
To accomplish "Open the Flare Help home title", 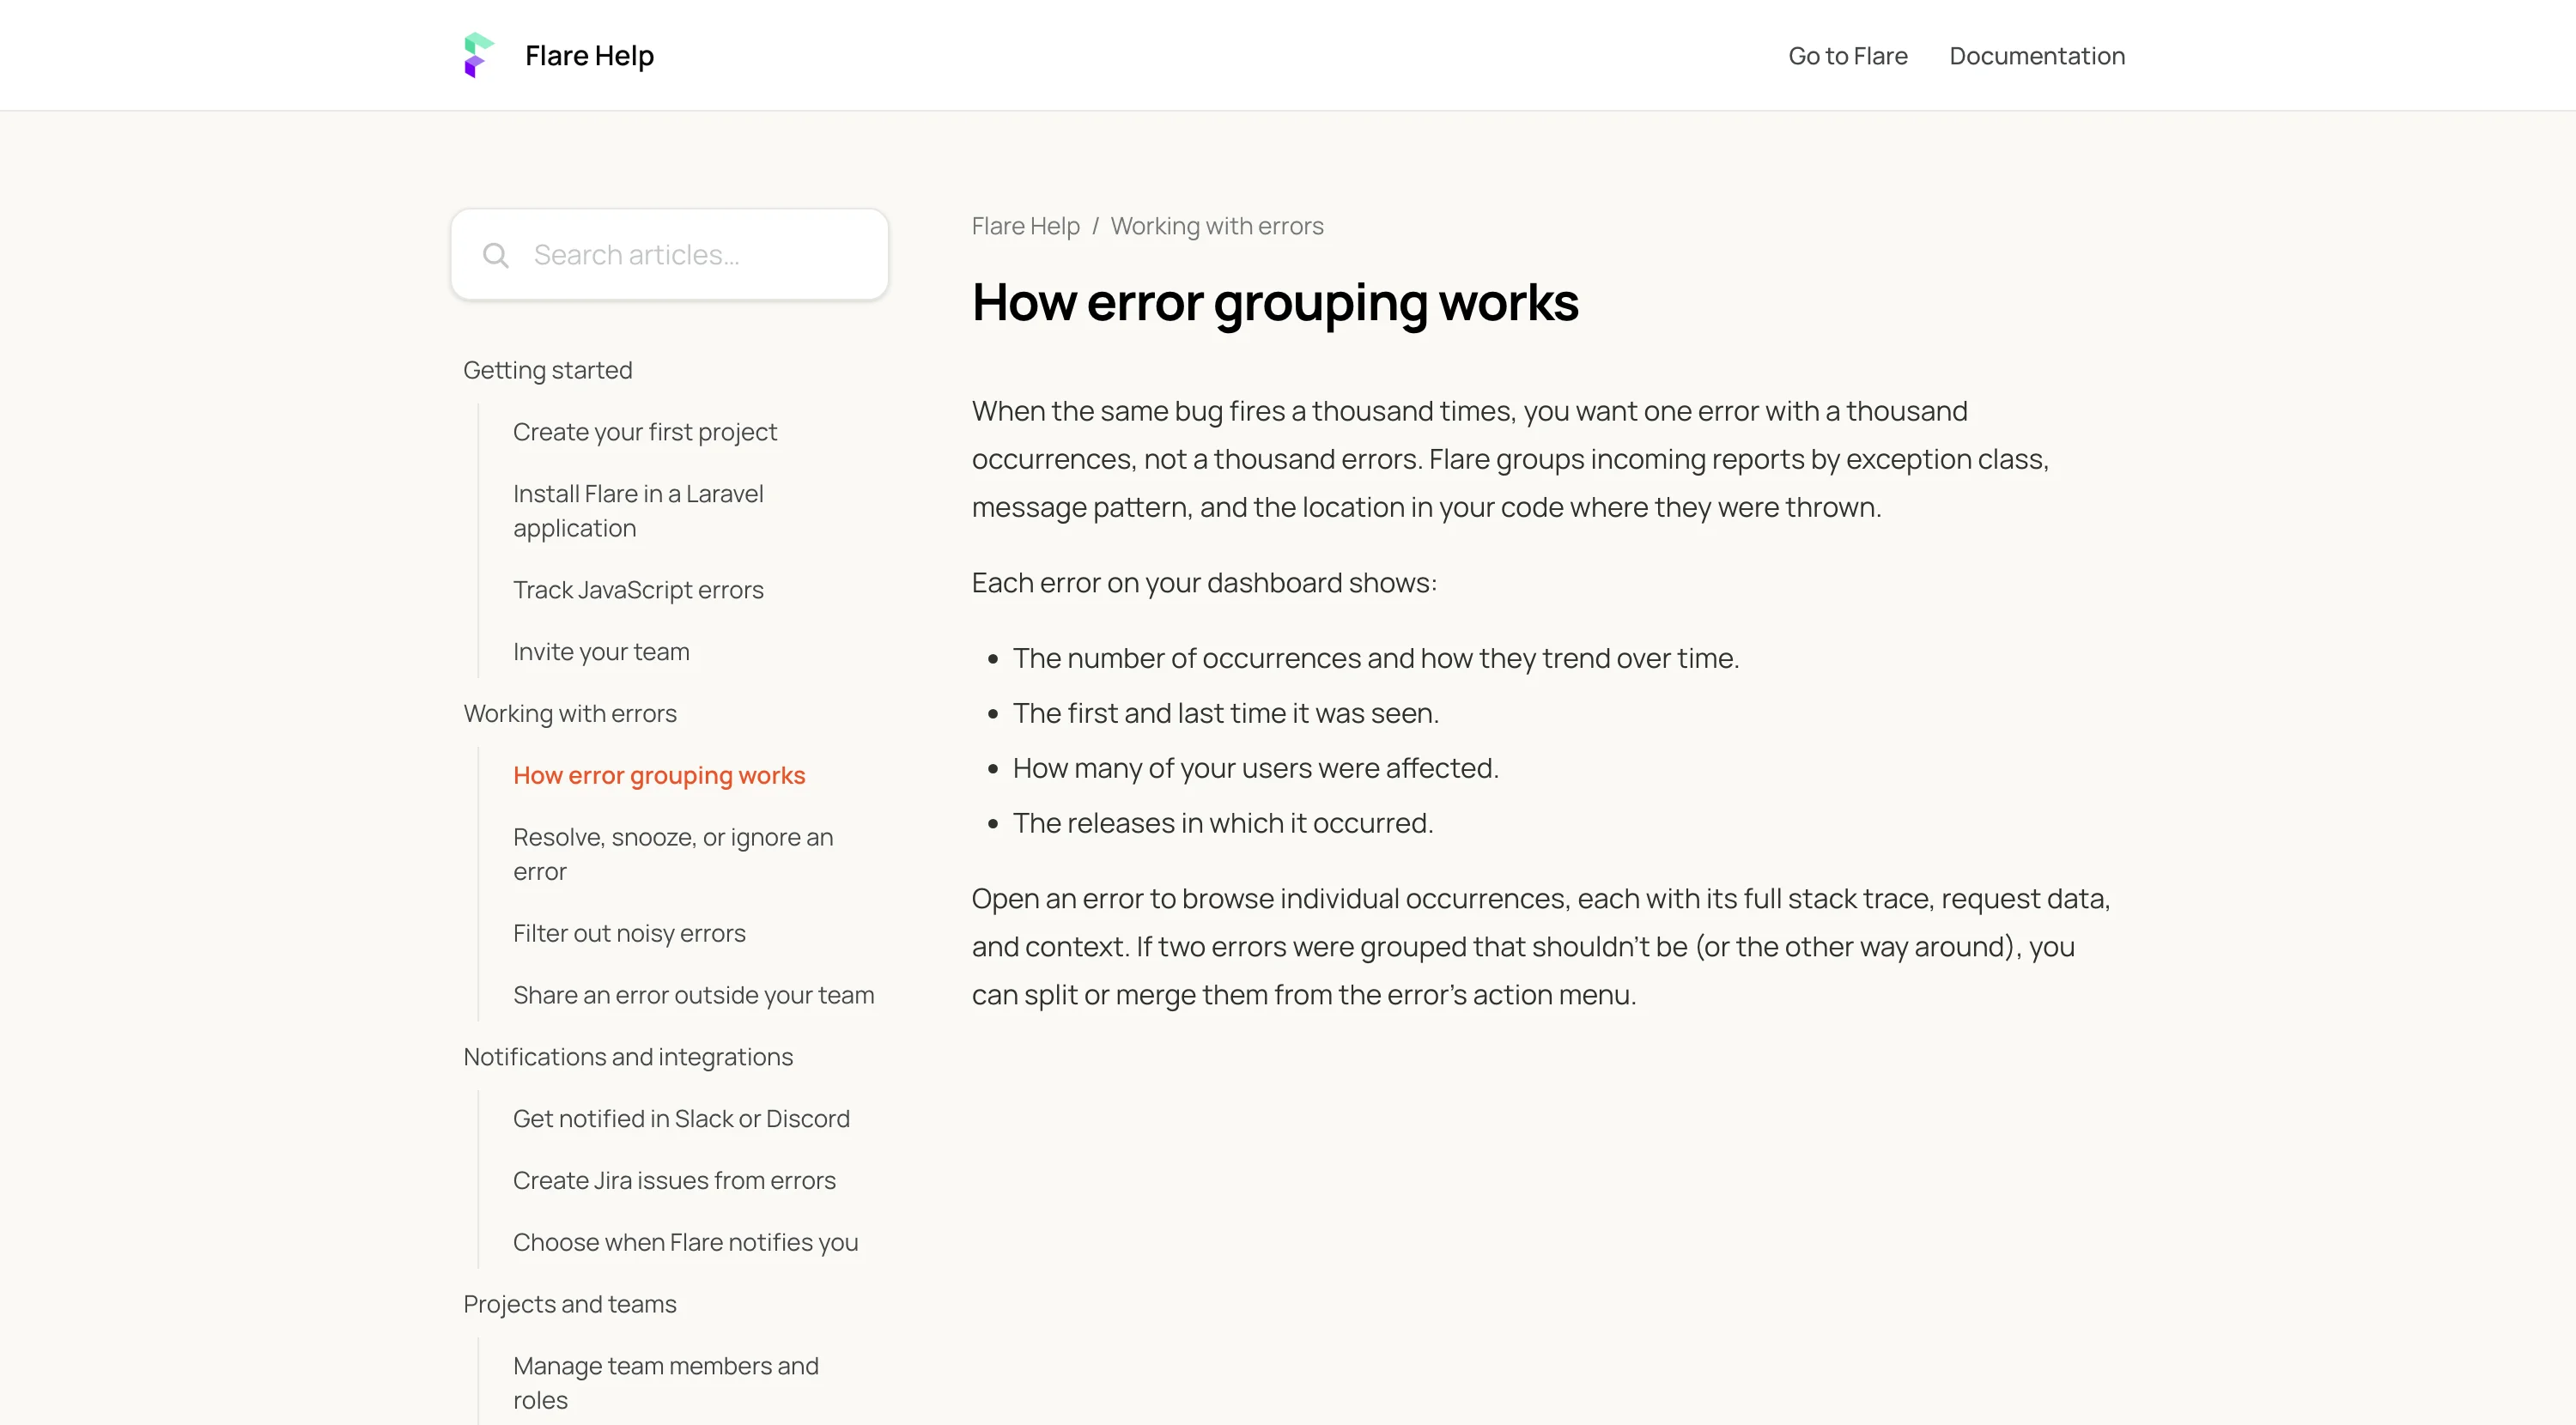I will (589, 56).
